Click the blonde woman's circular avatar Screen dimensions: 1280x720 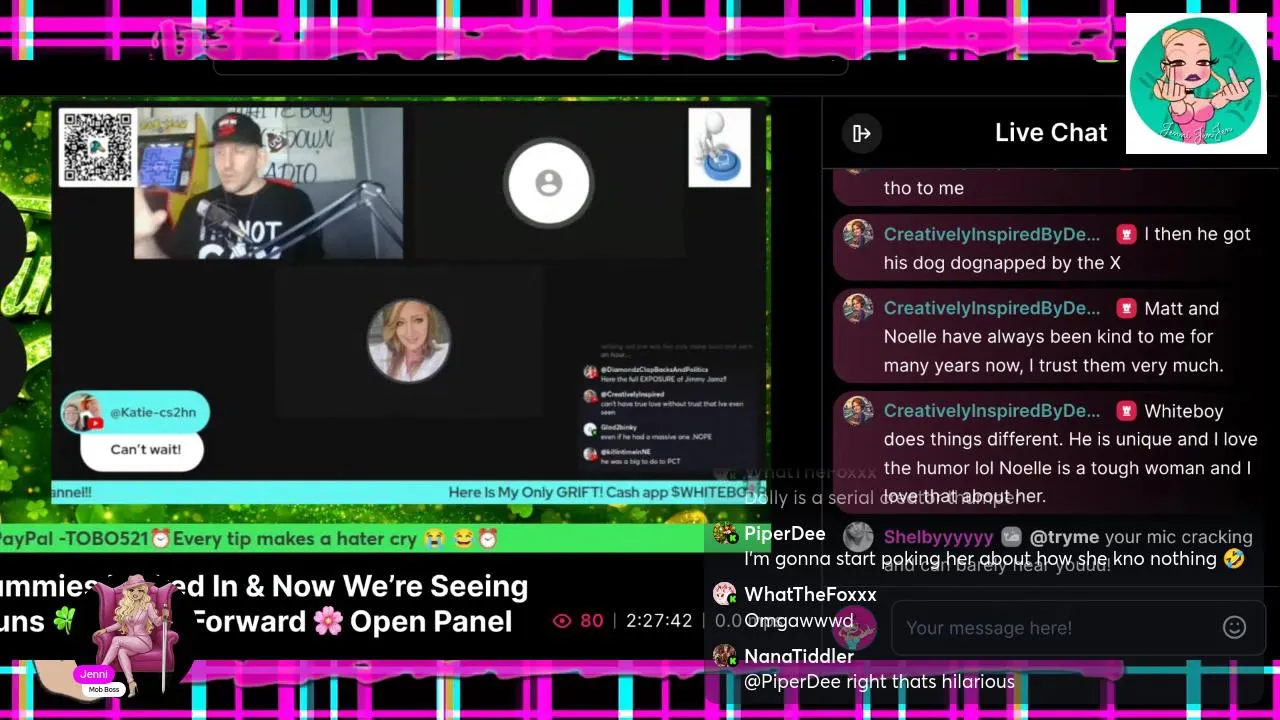point(408,340)
